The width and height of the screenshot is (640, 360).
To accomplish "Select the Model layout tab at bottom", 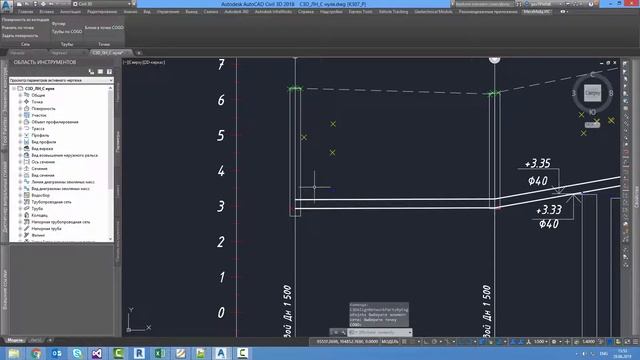I will pos(16,340).
